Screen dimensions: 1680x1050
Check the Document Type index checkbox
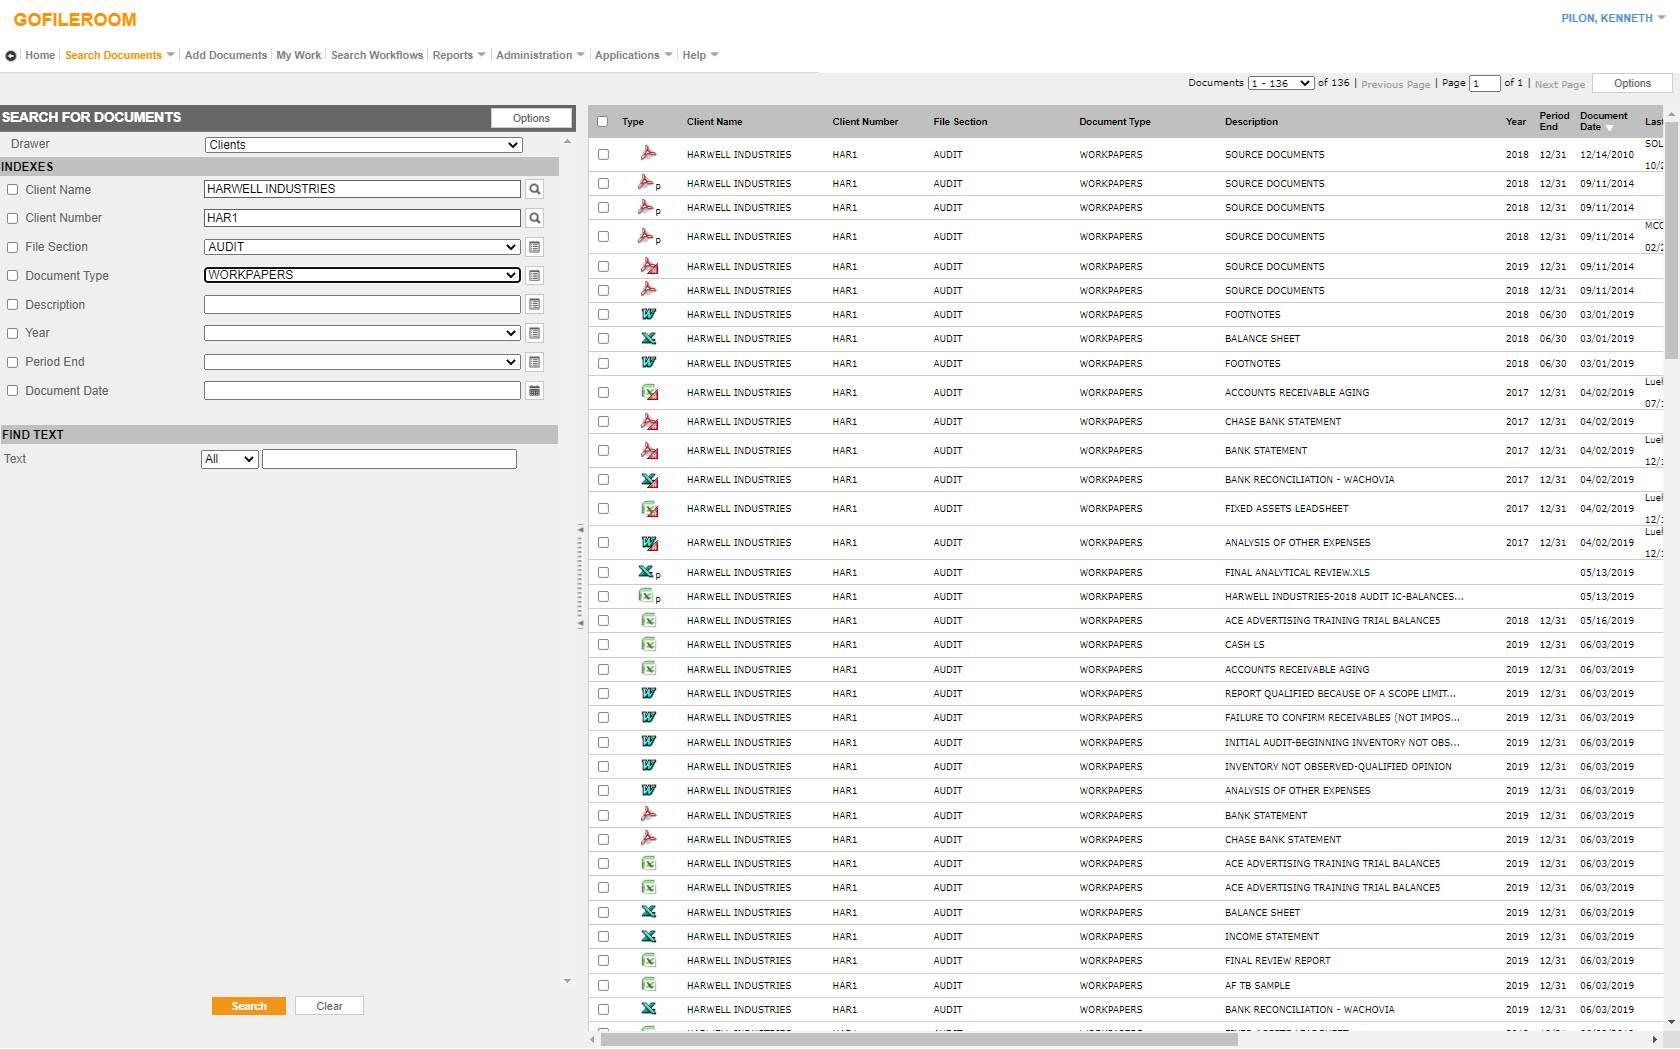point(13,276)
